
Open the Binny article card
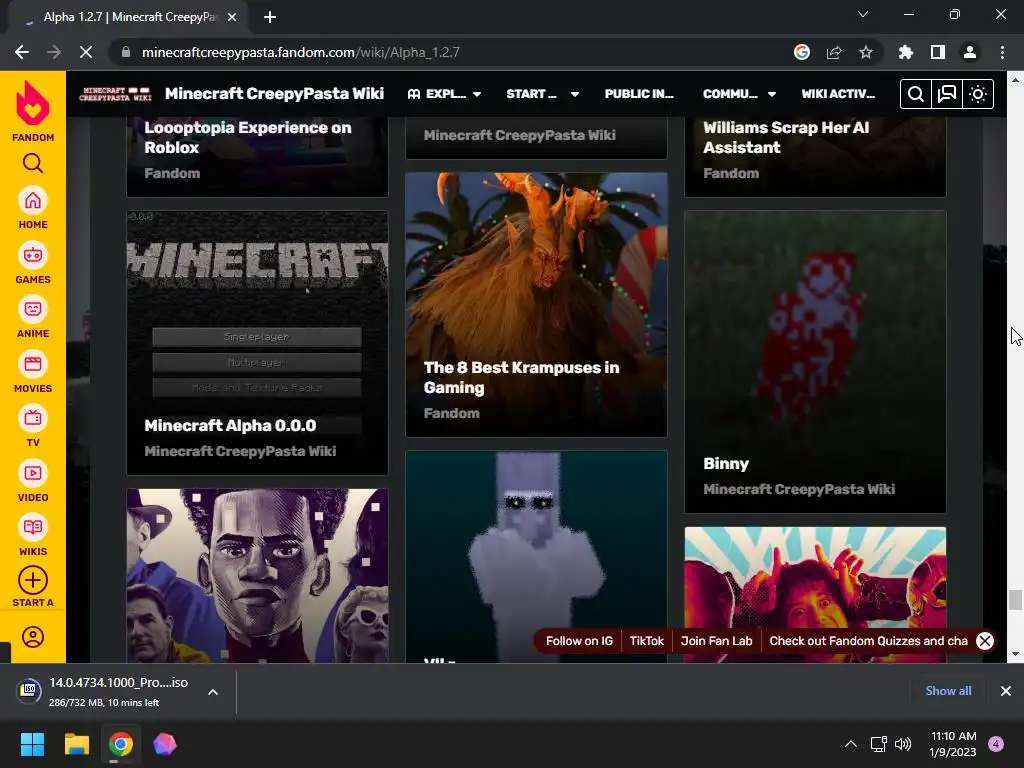pos(815,362)
